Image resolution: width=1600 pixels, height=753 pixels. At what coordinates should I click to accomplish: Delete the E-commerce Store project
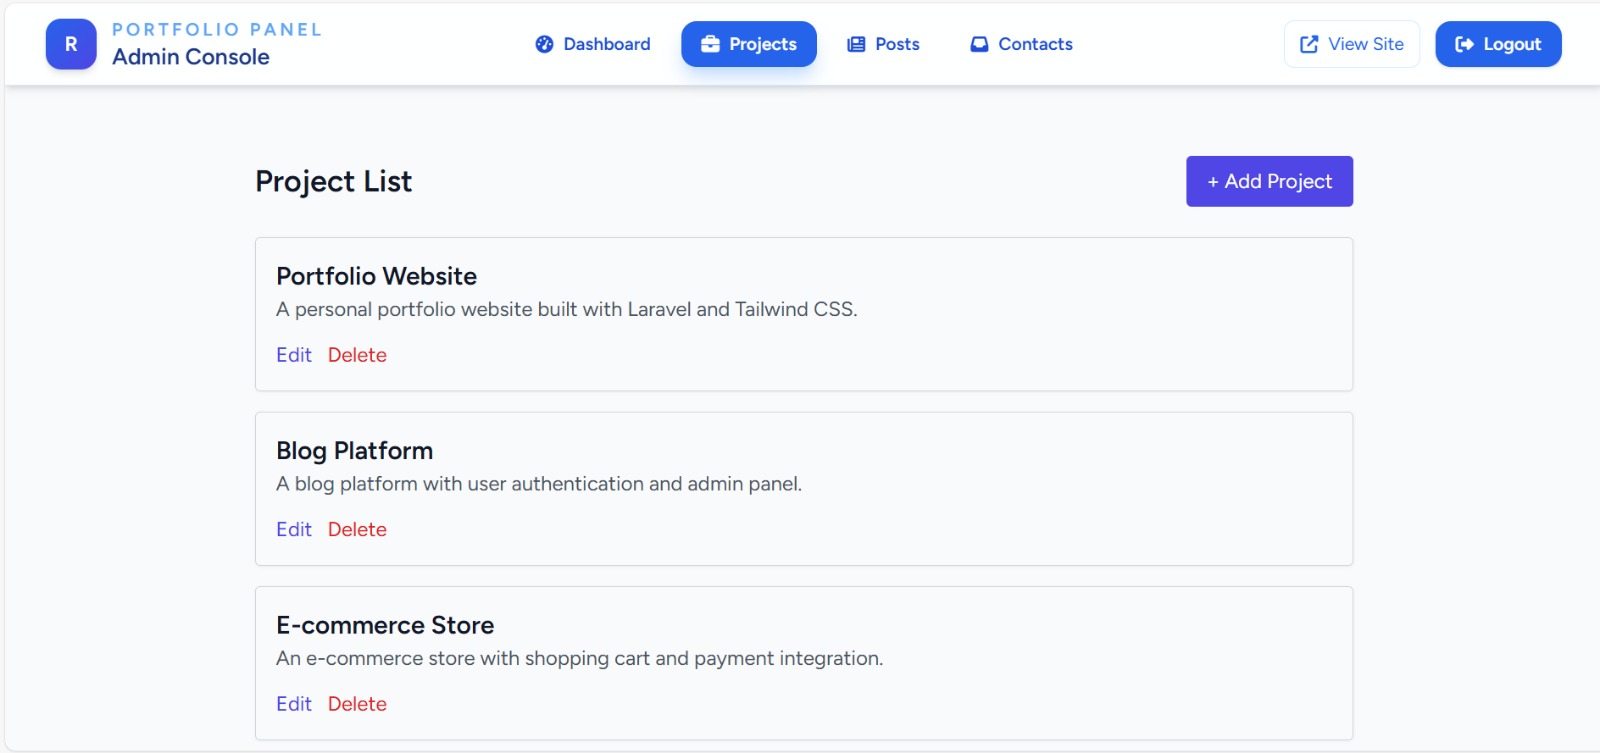click(x=357, y=704)
